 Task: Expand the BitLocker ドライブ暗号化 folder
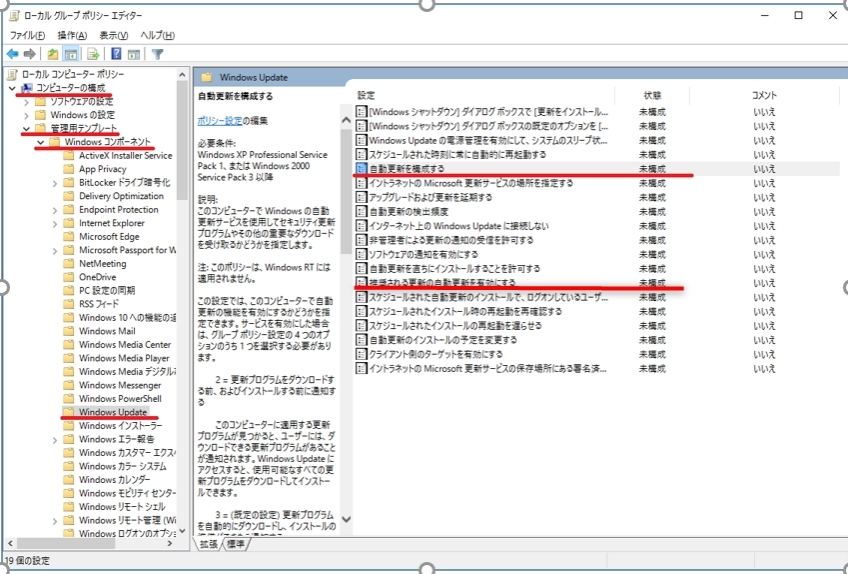(x=55, y=183)
